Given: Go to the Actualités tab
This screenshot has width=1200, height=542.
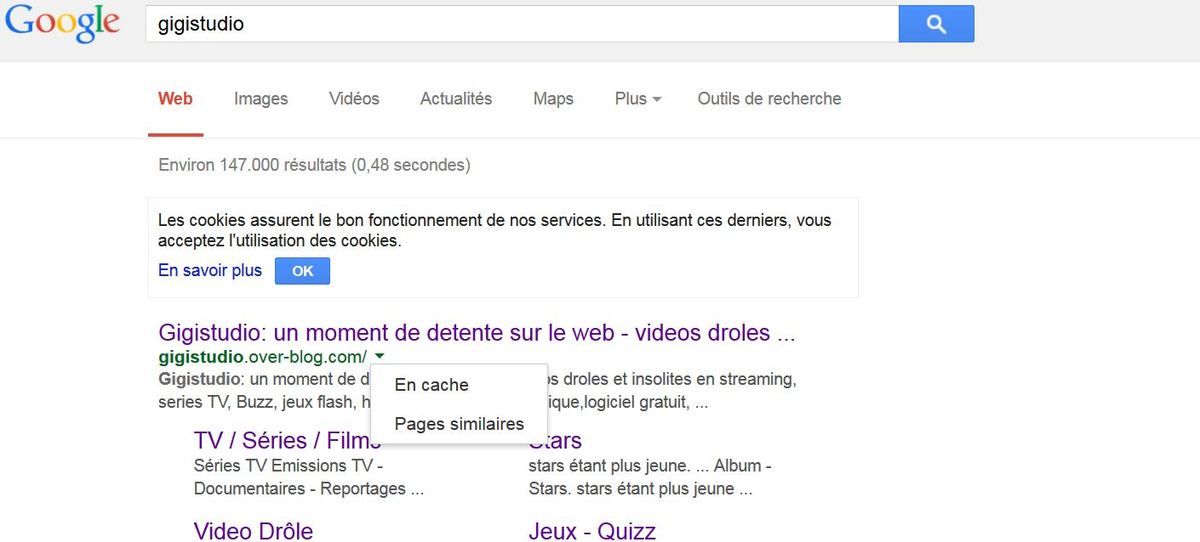Looking at the screenshot, I should tap(456, 99).
